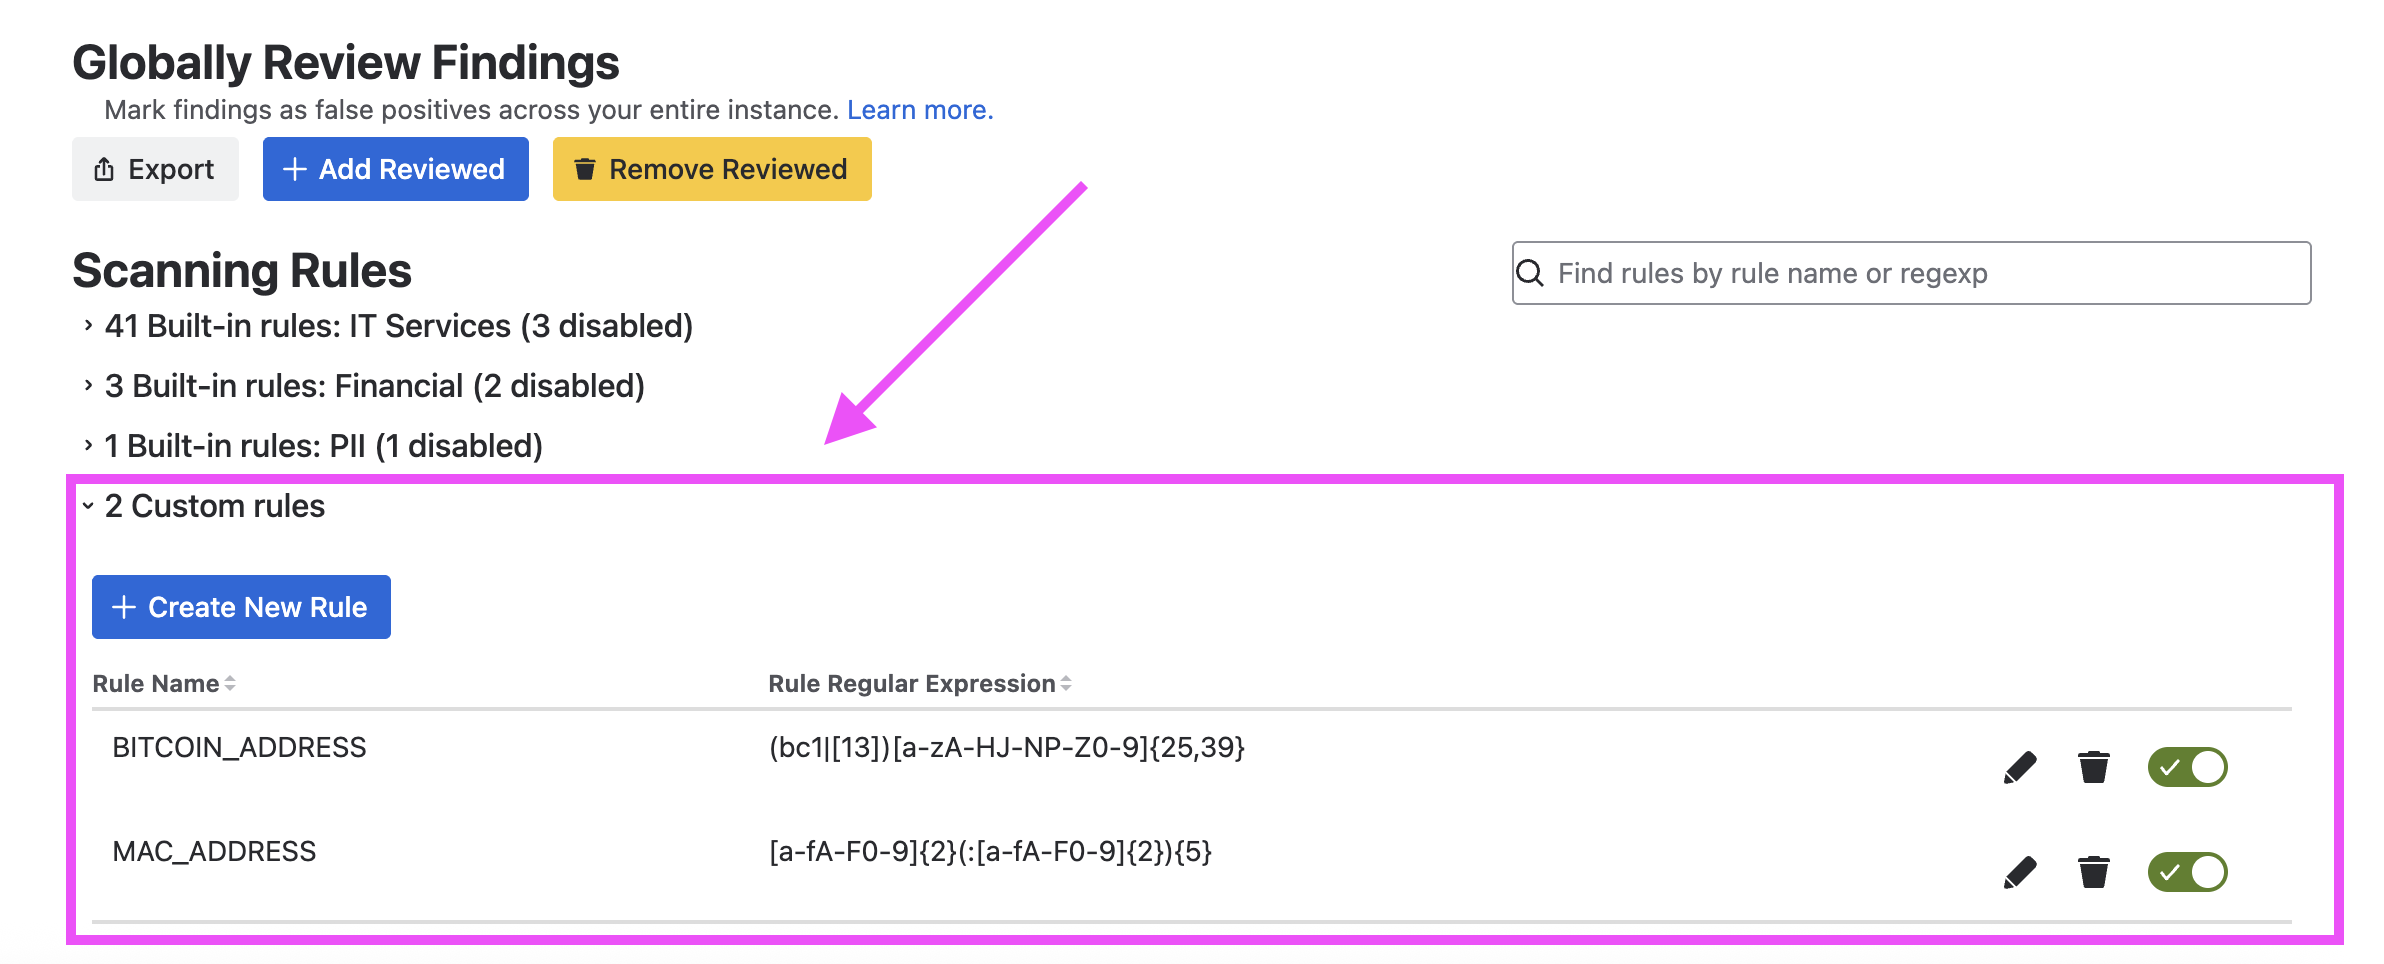This screenshot has height=964, width=2384.
Task: Click the search magnifier icon
Action: (1530, 273)
